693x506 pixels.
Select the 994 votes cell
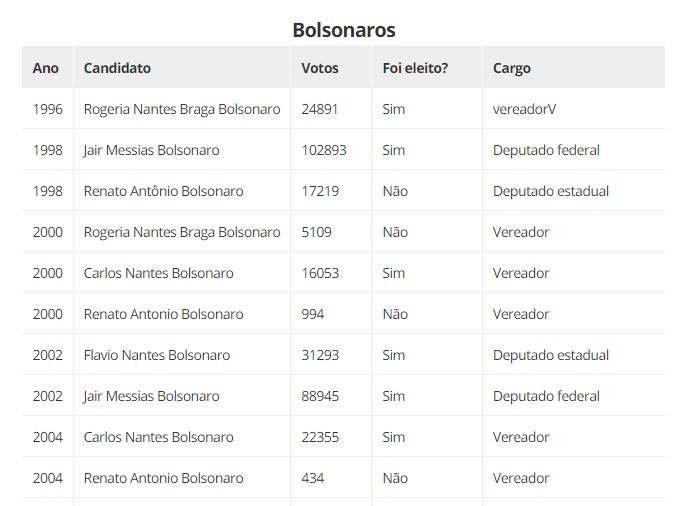[x=312, y=314]
